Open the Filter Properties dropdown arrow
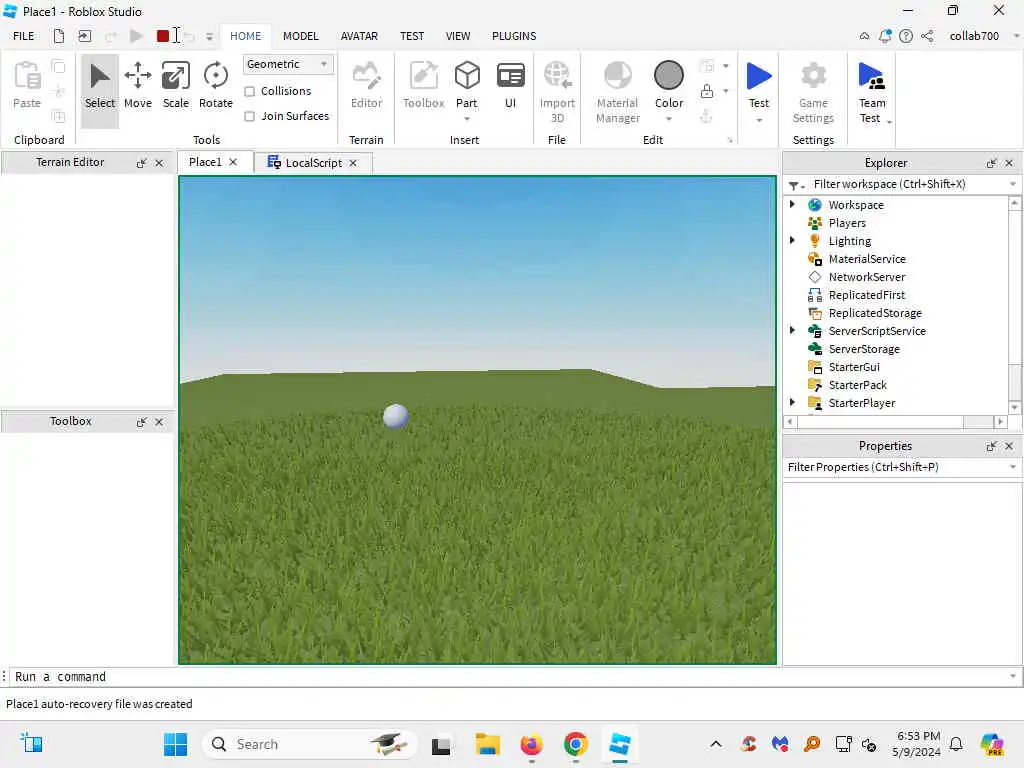The image size is (1024, 768). click(1013, 467)
